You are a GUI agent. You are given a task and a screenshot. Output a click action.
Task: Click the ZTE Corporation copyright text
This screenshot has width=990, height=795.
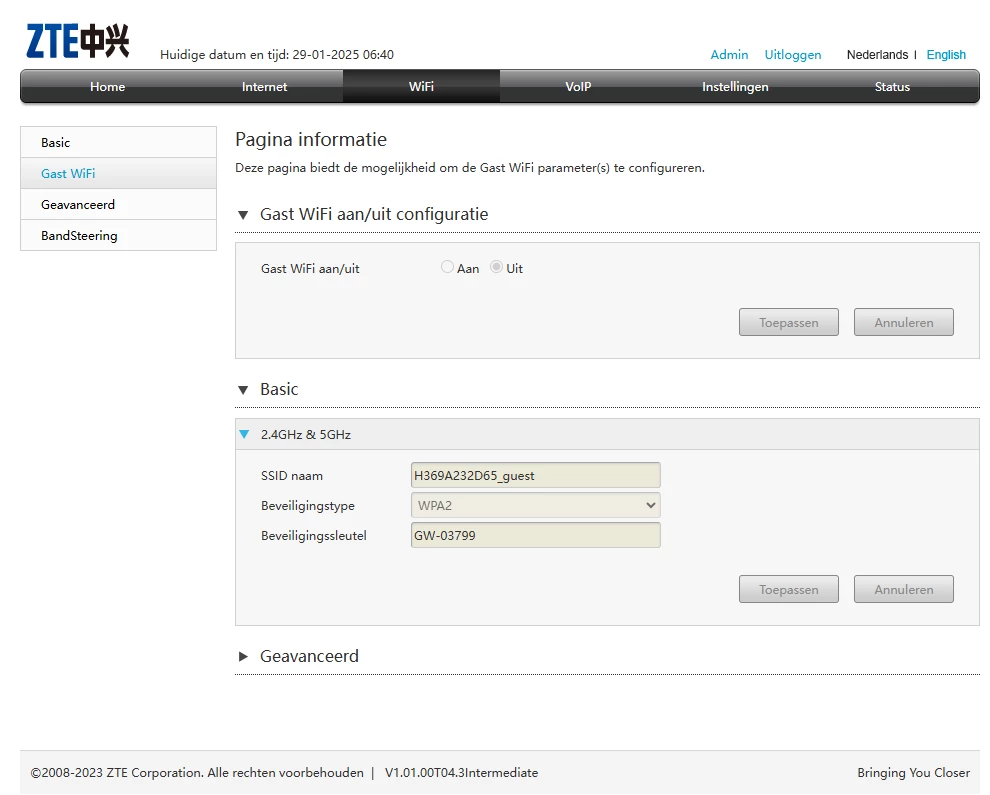click(197, 773)
